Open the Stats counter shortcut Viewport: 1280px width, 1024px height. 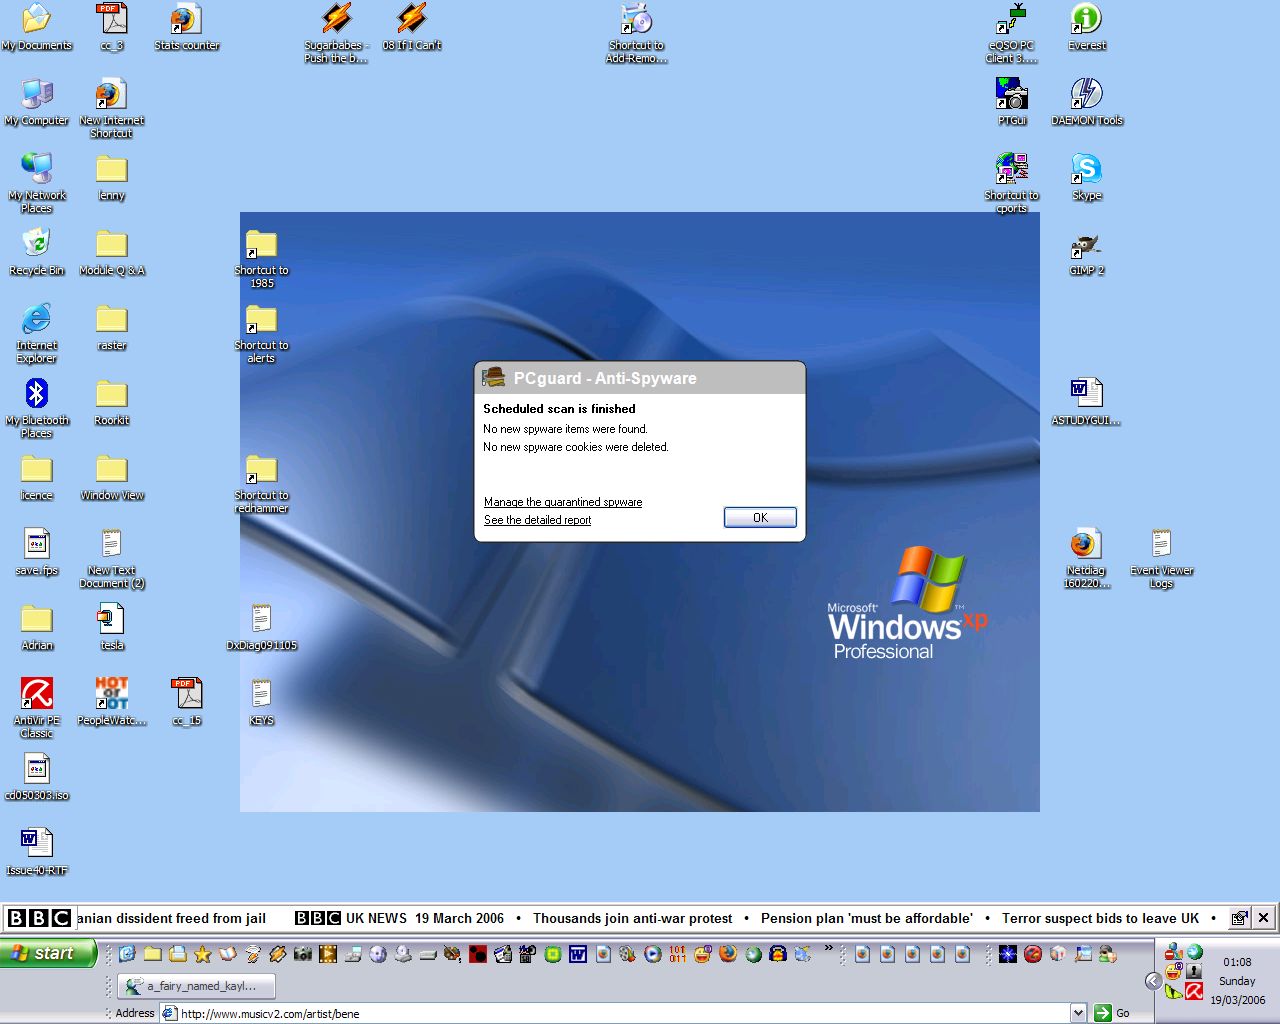(x=187, y=28)
